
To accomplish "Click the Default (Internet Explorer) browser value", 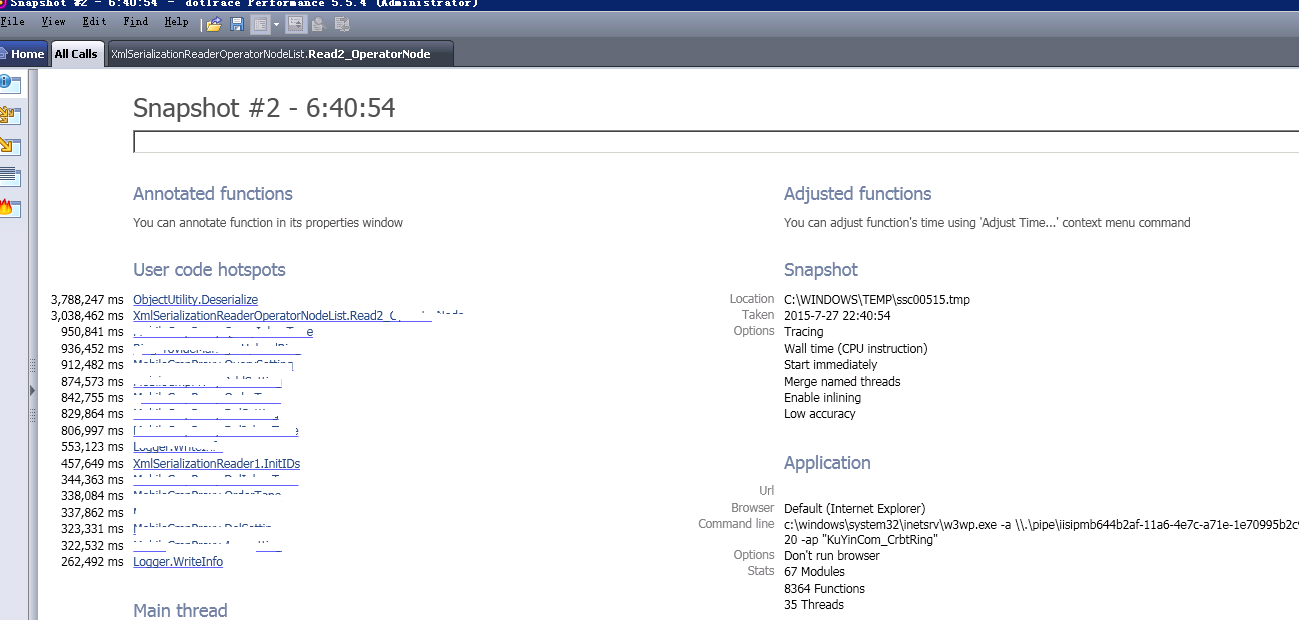I will tap(855, 508).
